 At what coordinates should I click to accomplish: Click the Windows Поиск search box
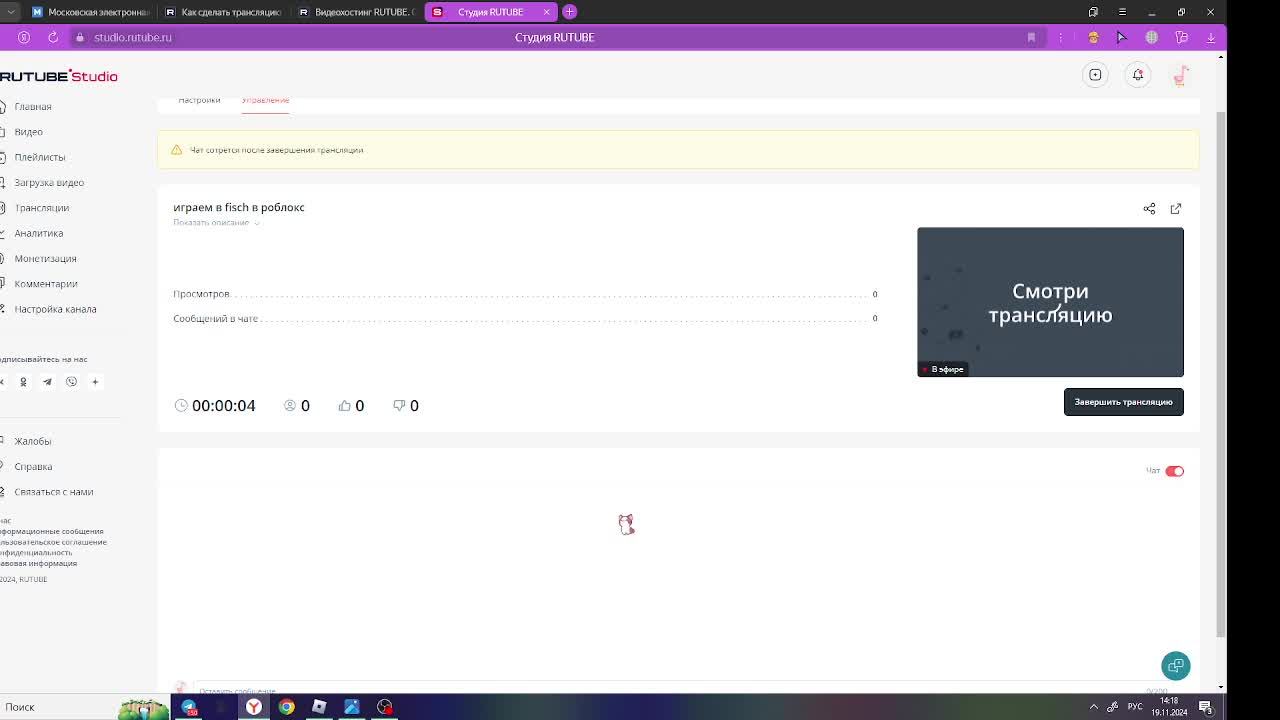tap(60, 707)
